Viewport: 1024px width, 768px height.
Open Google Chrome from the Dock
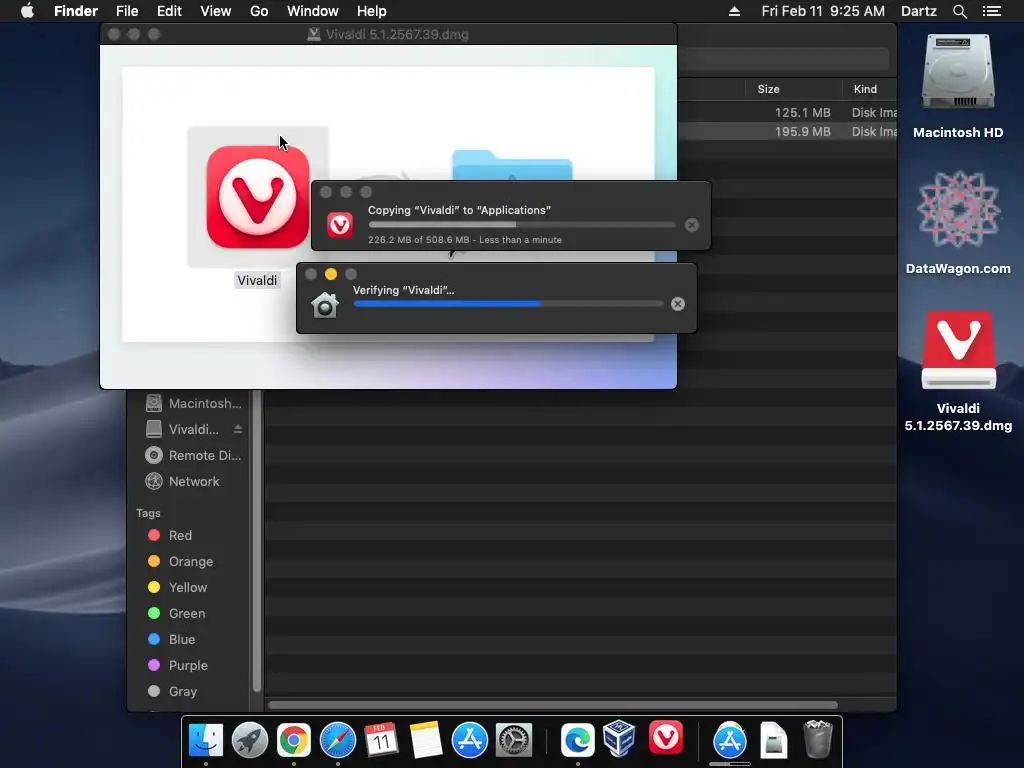pyautogui.click(x=294, y=741)
